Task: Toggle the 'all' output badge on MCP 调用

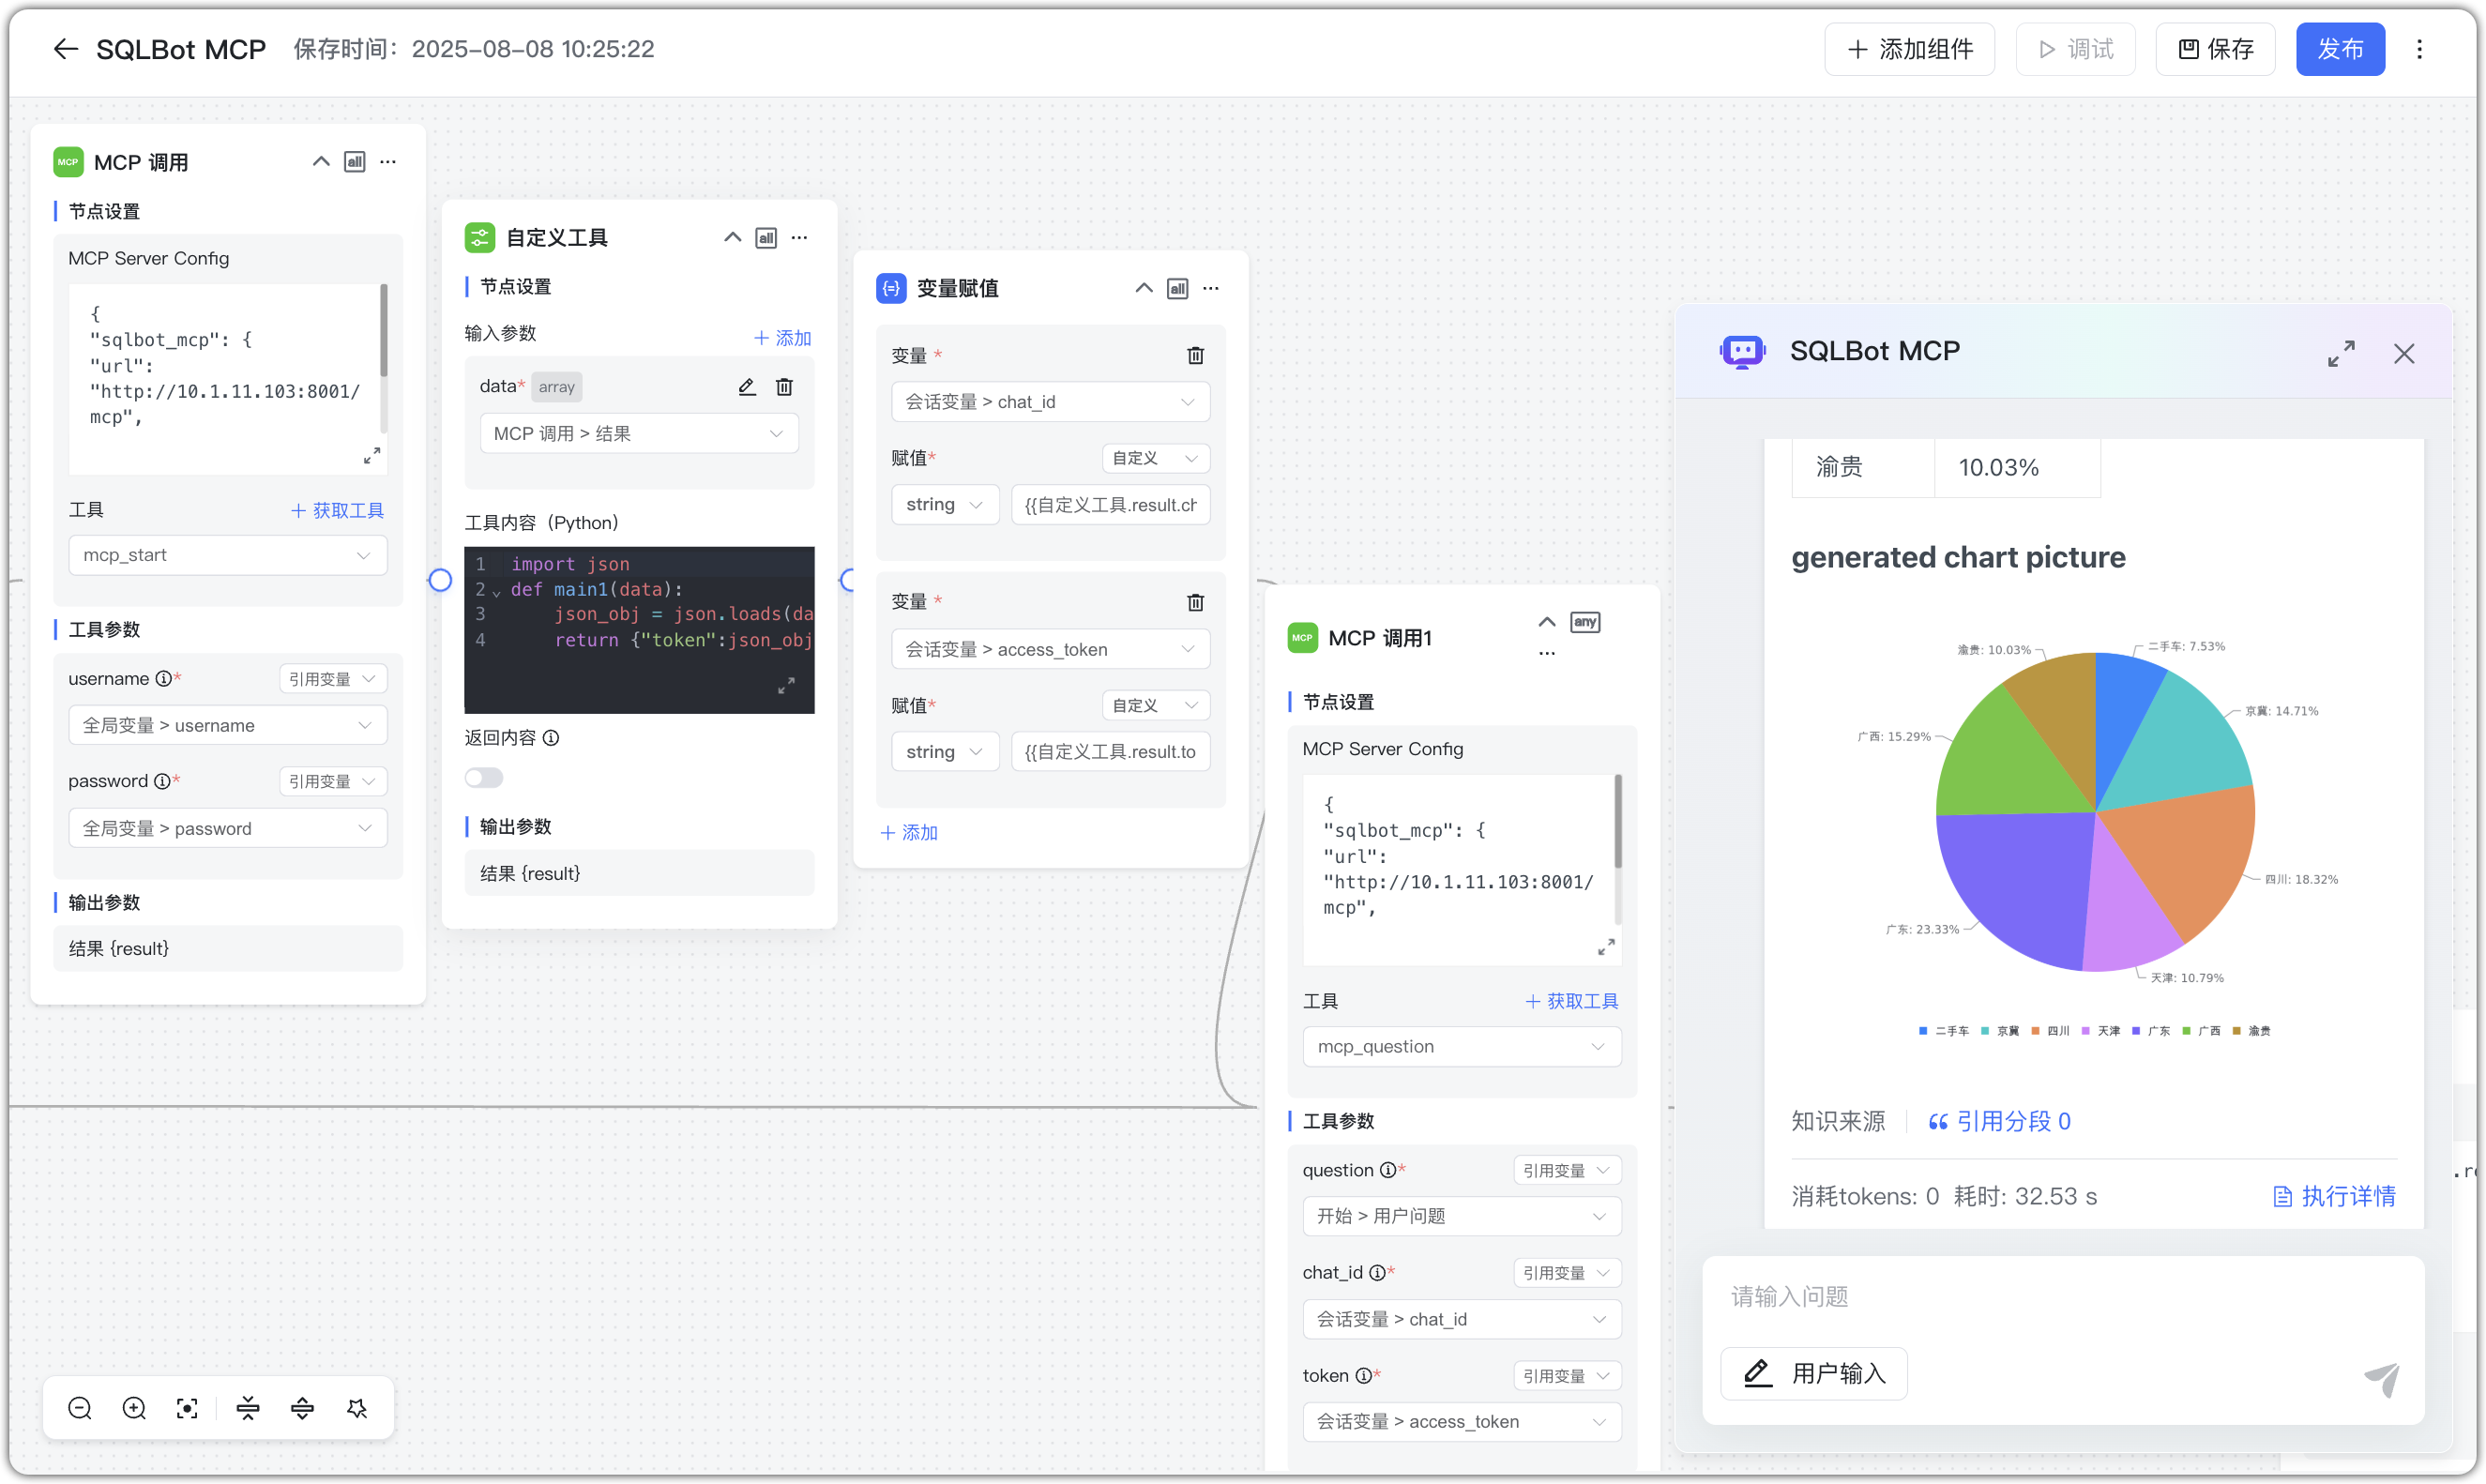Action: tap(355, 161)
